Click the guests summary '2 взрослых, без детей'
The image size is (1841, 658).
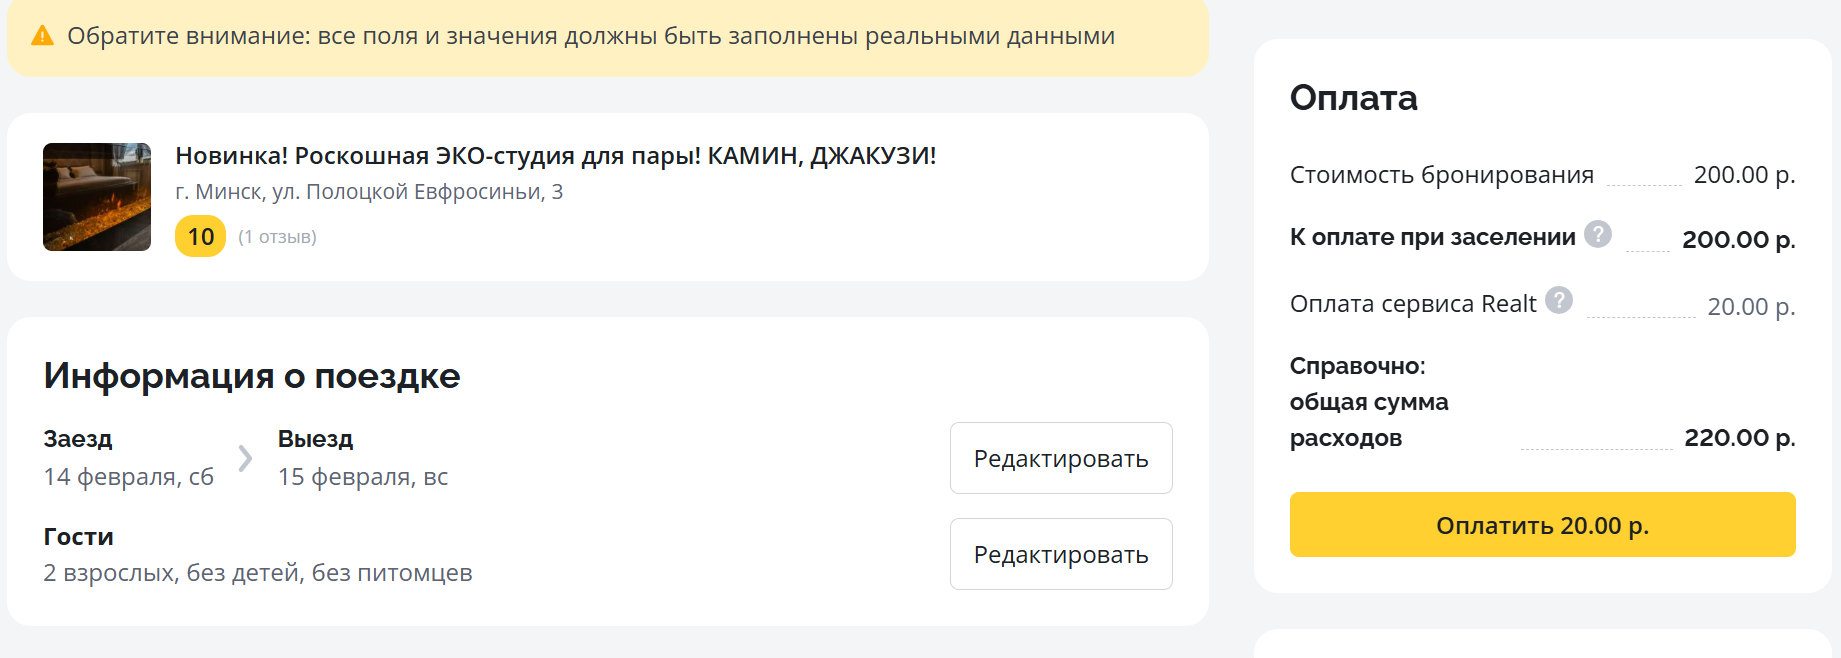257,573
